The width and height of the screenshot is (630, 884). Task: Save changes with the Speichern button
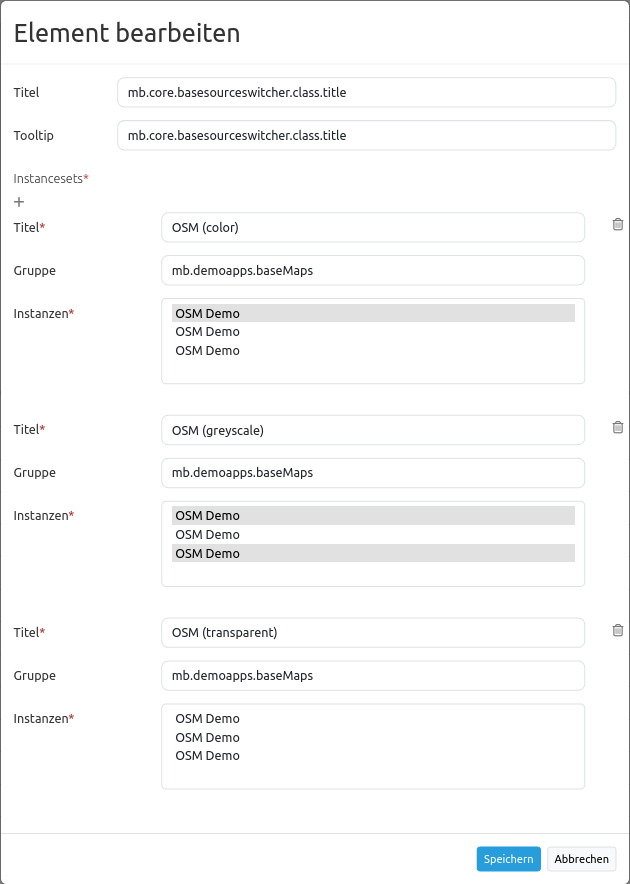(x=508, y=859)
